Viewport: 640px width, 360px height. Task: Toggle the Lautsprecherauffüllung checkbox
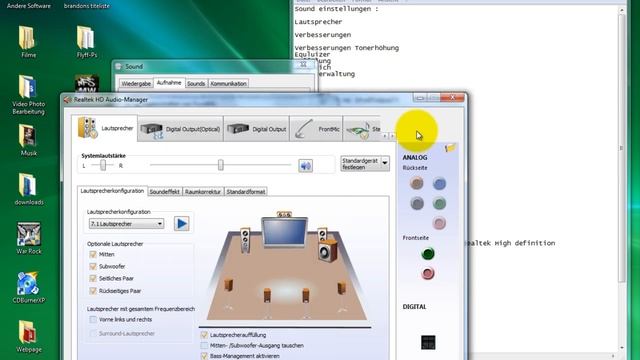click(x=204, y=335)
